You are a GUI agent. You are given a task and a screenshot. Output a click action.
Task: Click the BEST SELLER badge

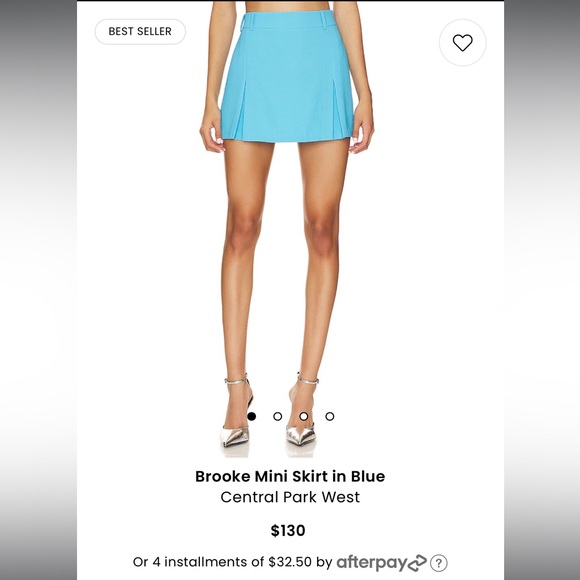[x=140, y=31]
